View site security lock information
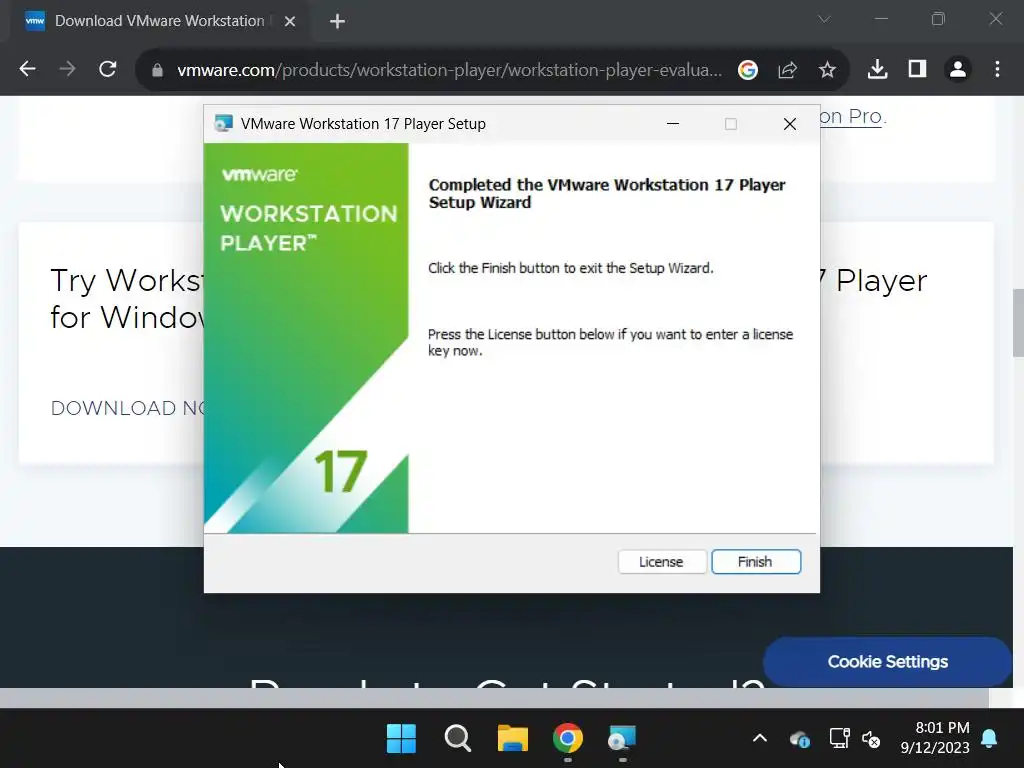This screenshot has width=1024, height=768. [x=157, y=70]
